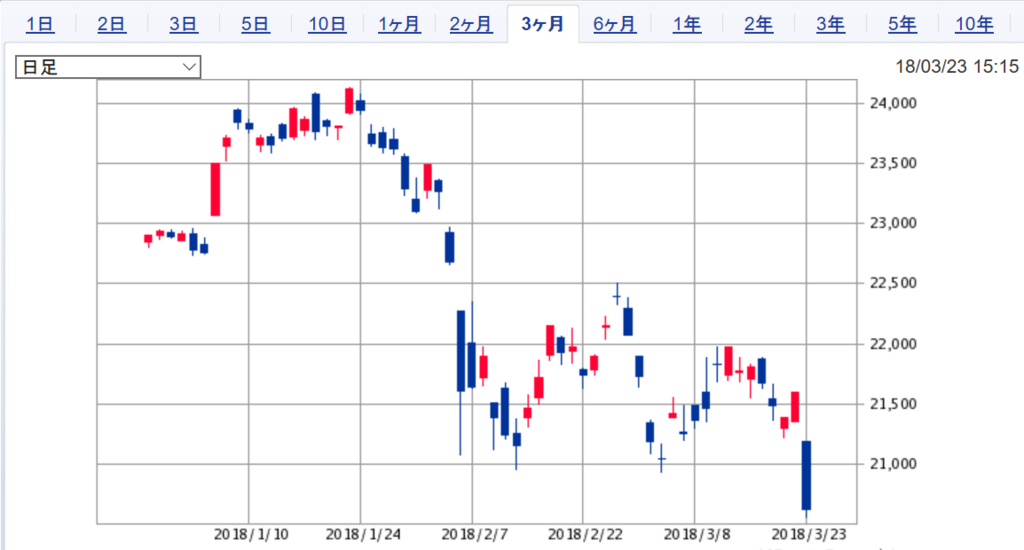Viewport: 1024px width, 550px height.
Task: Switch to the 2ヶ月 chart range
Action: click(471, 25)
